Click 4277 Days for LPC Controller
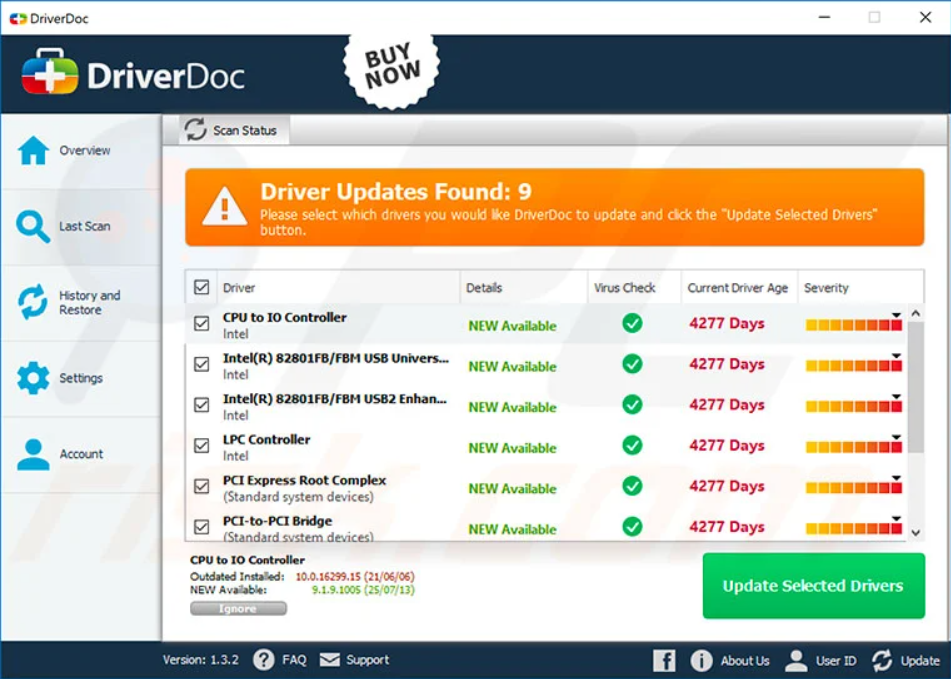951x679 pixels. point(727,446)
